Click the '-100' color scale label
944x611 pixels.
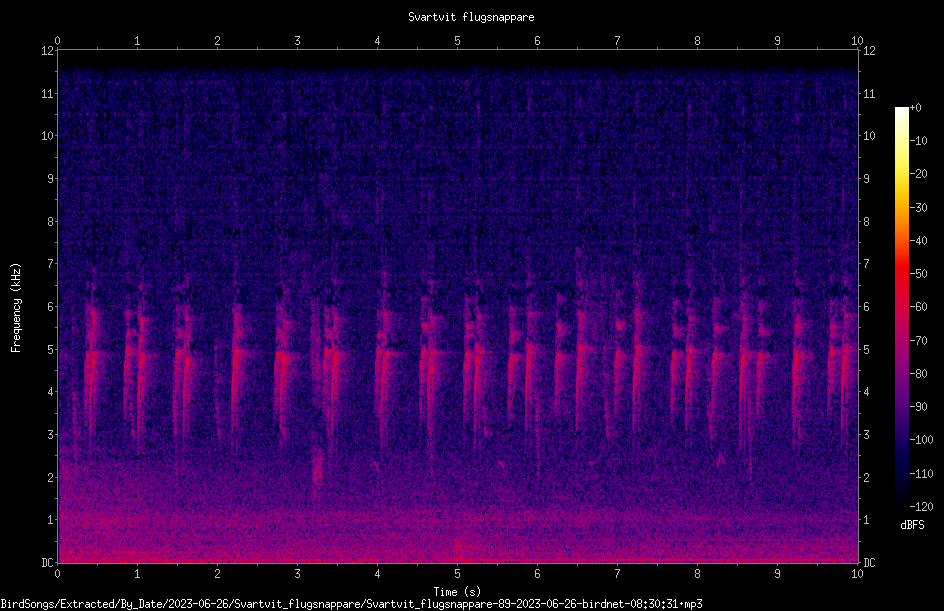tap(921, 440)
